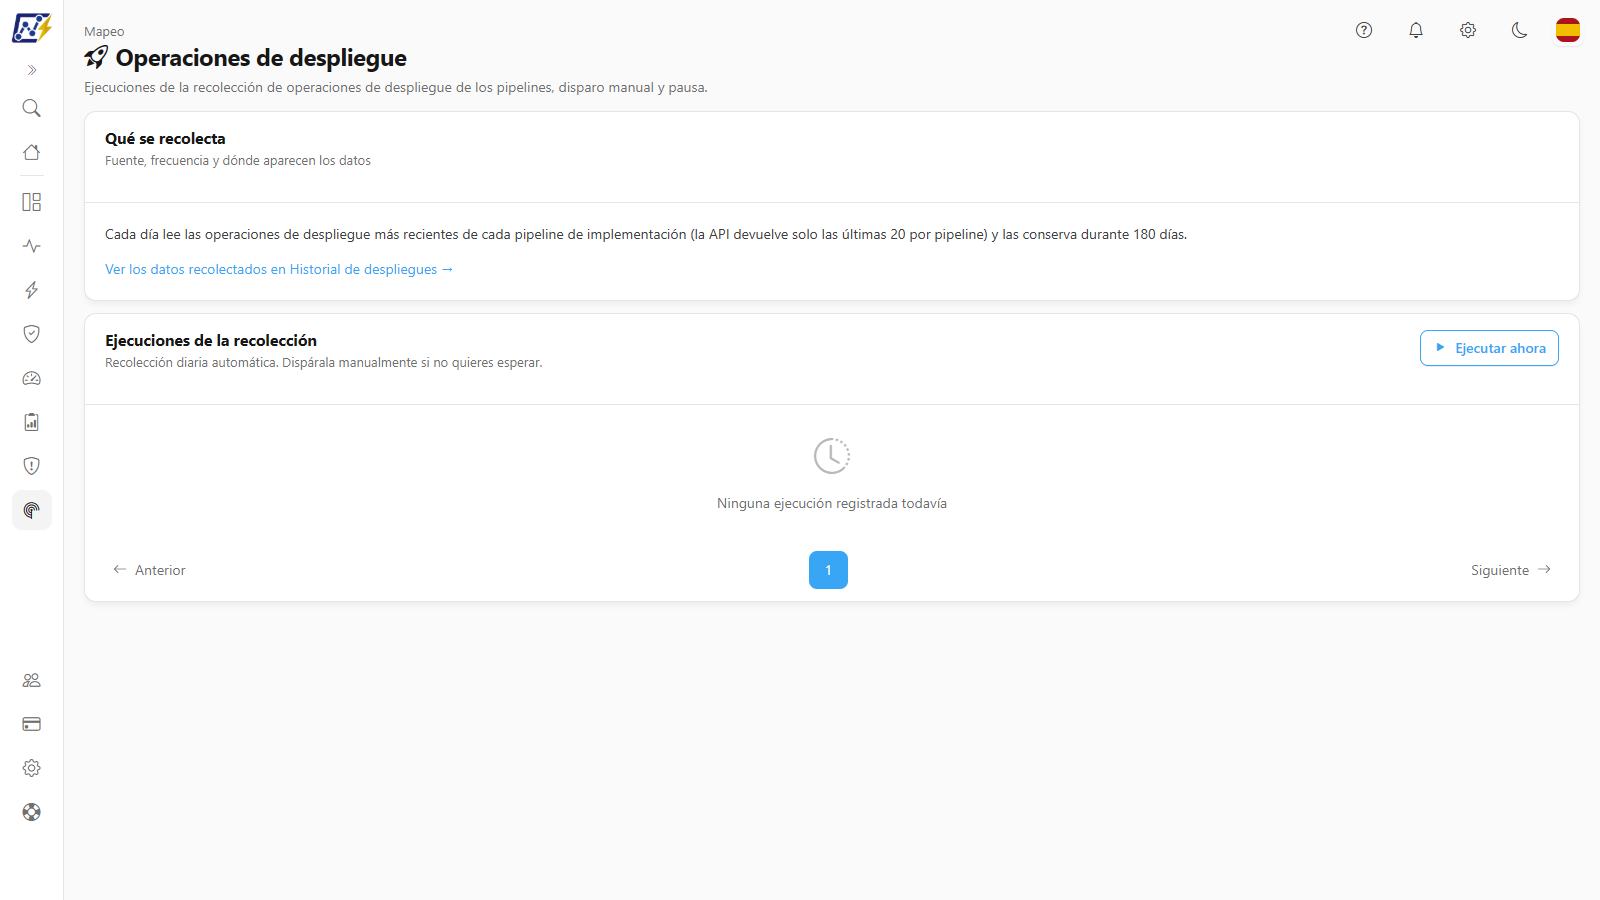Viewport: 1600px width, 900px height.
Task: Open notifications bell icon
Action: coord(1416,30)
